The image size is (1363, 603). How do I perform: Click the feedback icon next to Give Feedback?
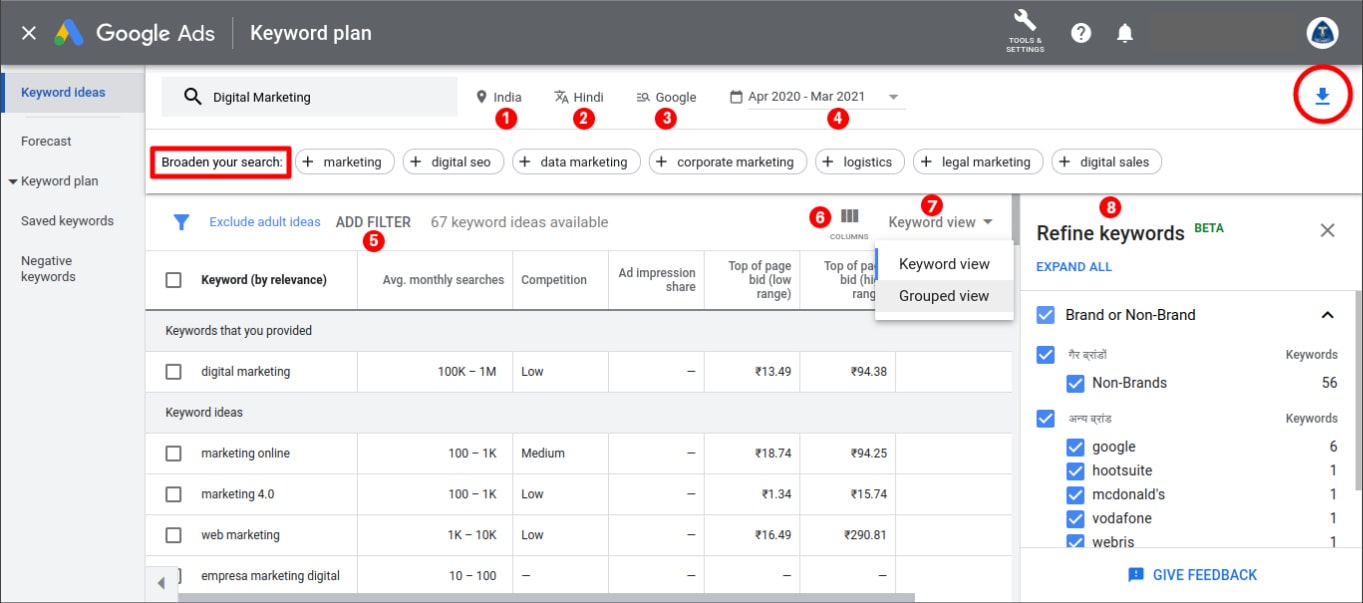pos(1135,575)
